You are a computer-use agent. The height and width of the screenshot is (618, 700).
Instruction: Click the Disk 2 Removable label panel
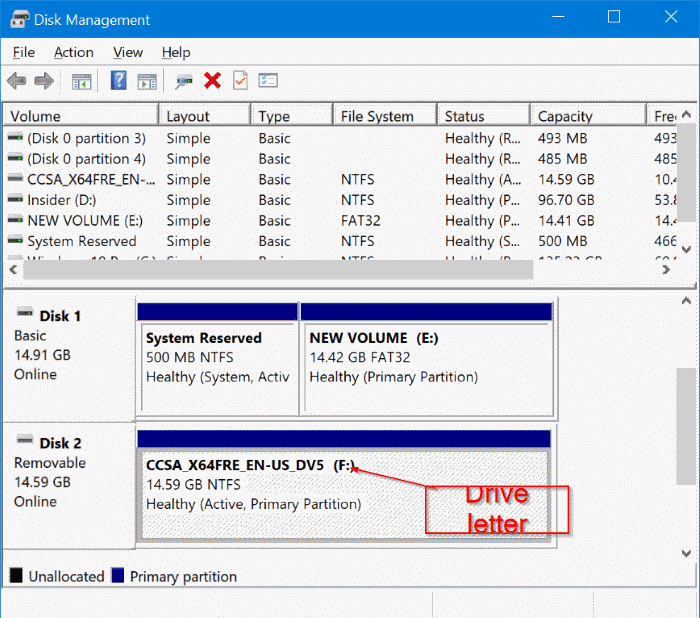(69, 486)
